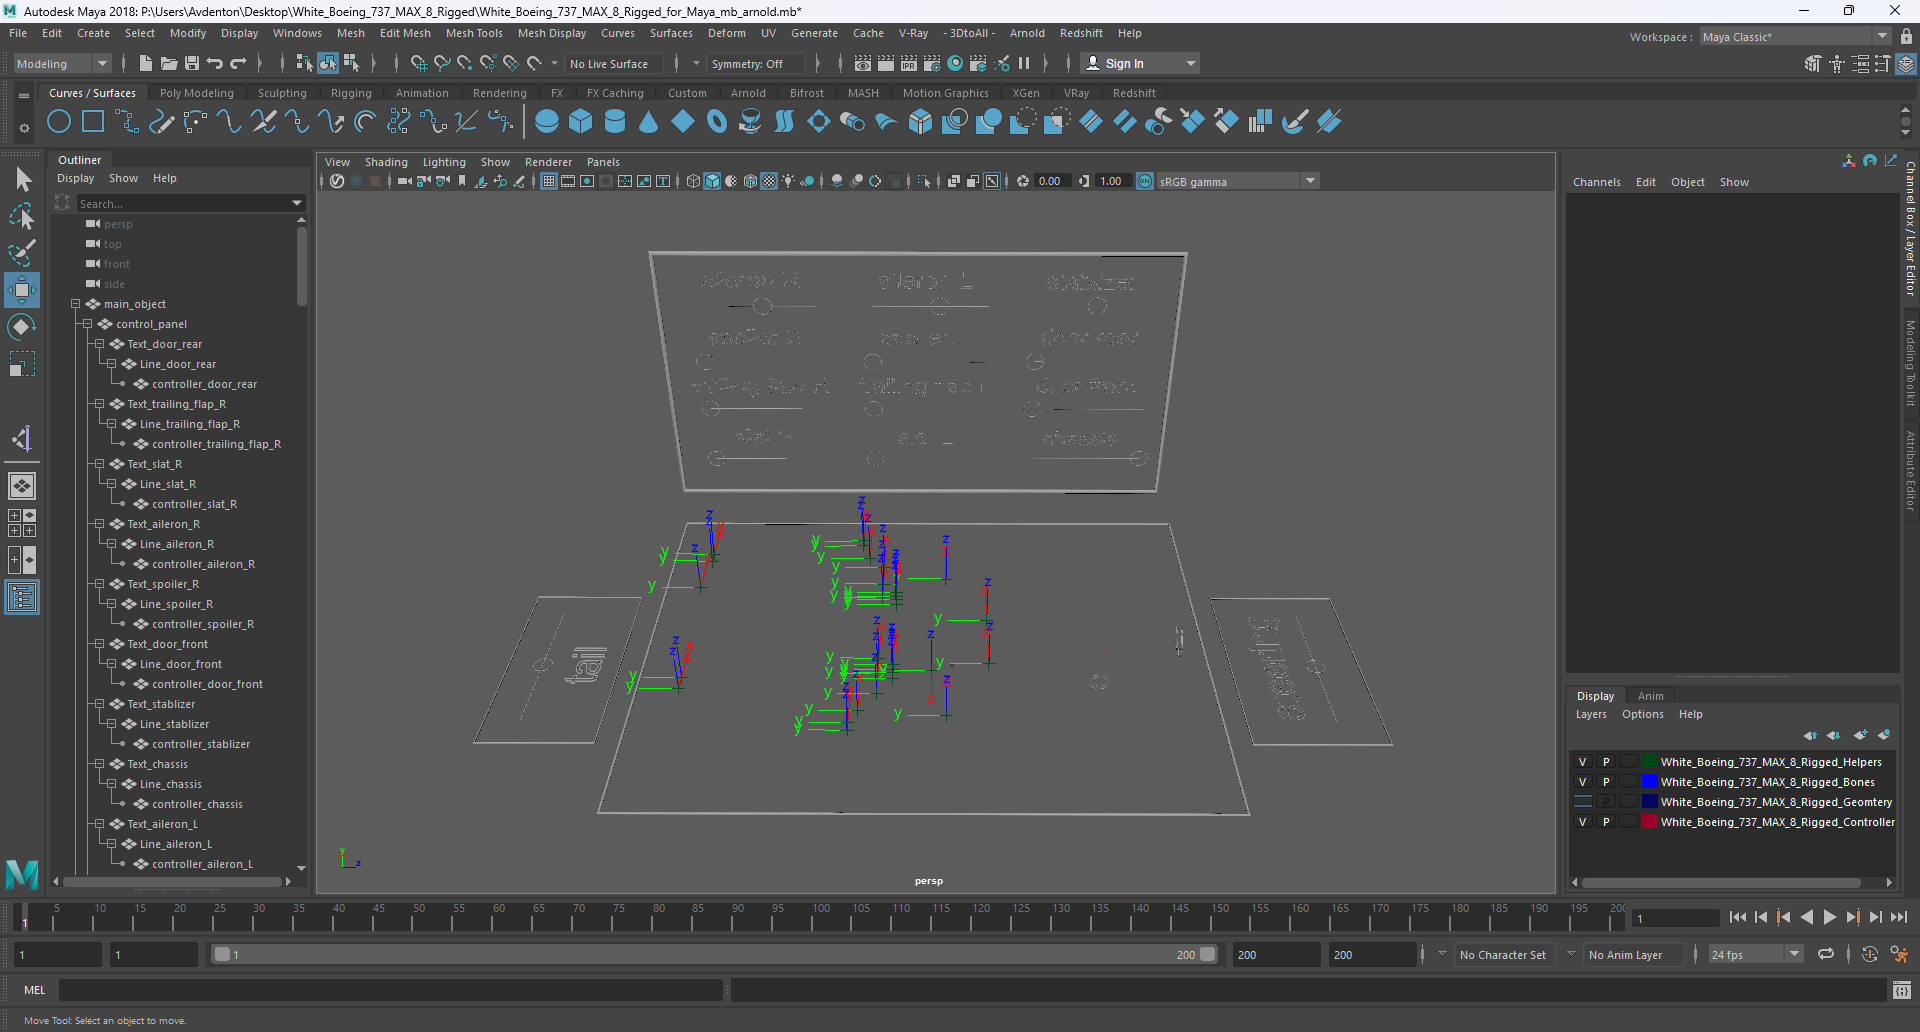Collapse the Text_door_rear tree node
This screenshot has width=1920, height=1032.
pyautogui.click(x=99, y=344)
